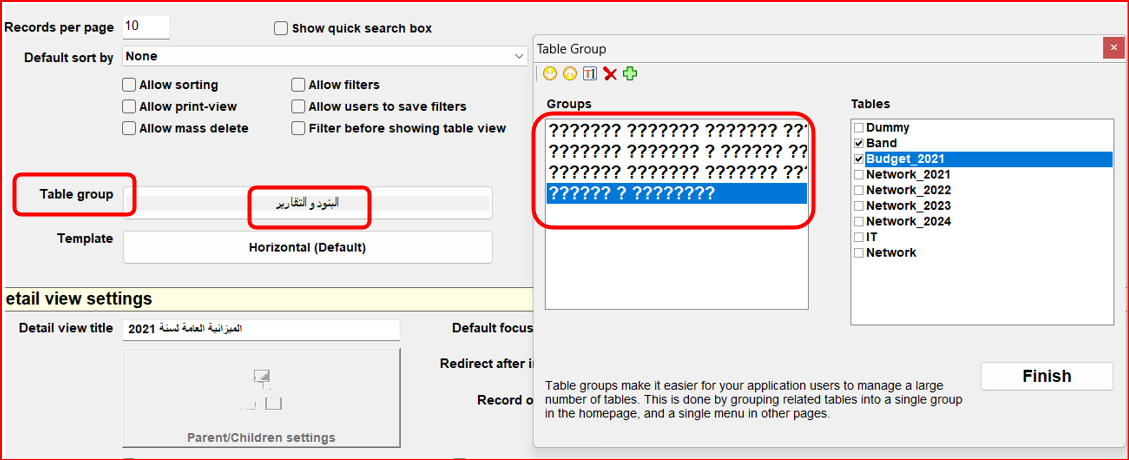
Task: Select the Network_2023 table name
Action: pyautogui.click(x=908, y=206)
